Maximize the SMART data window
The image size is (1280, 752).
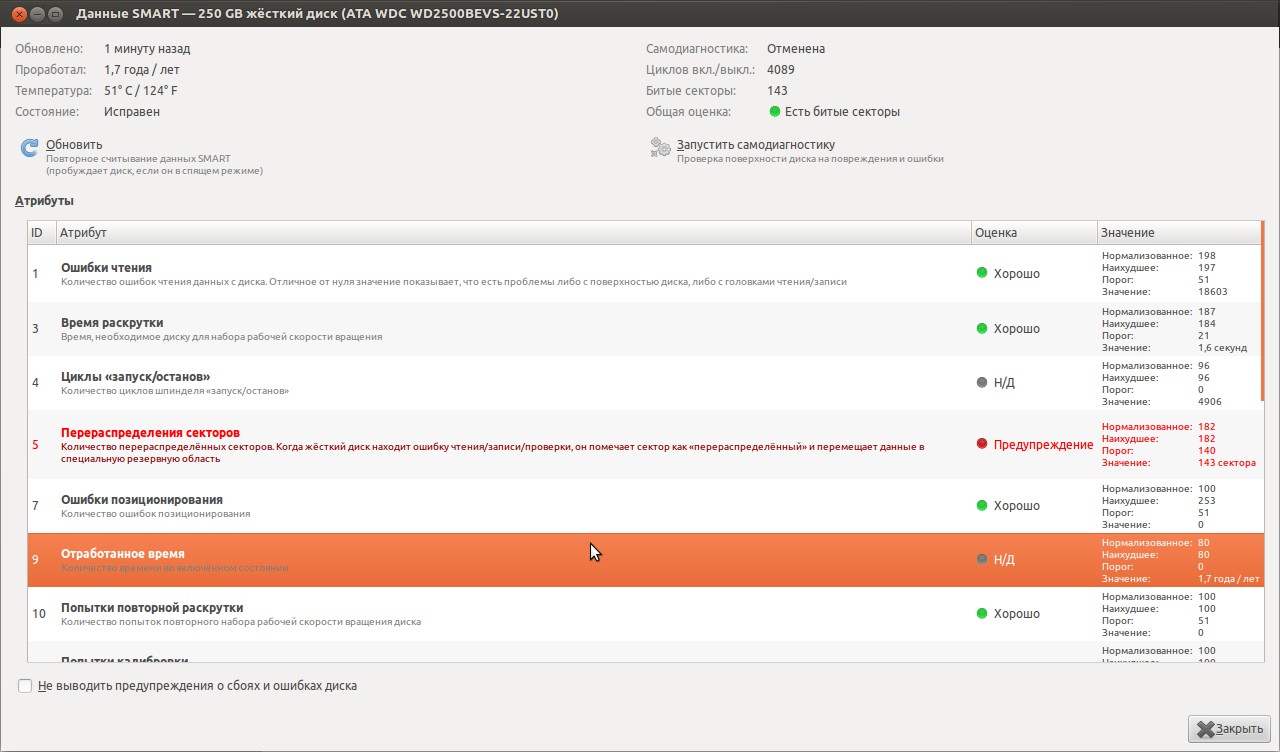(55, 14)
